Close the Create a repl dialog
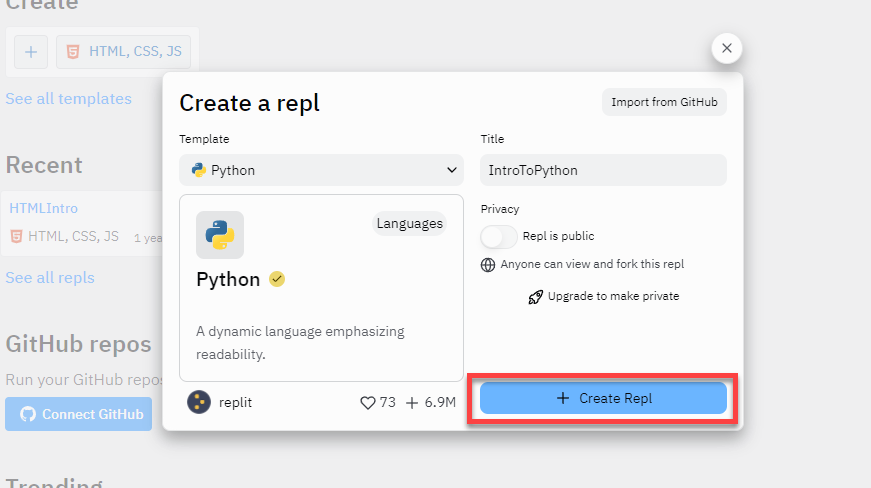 tap(727, 48)
